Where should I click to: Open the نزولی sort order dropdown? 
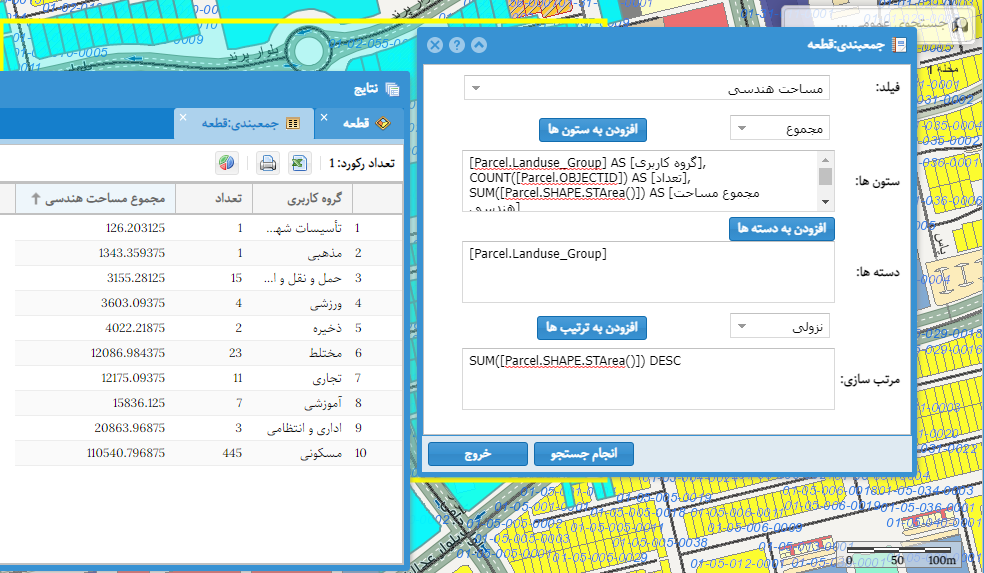click(780, 326)
